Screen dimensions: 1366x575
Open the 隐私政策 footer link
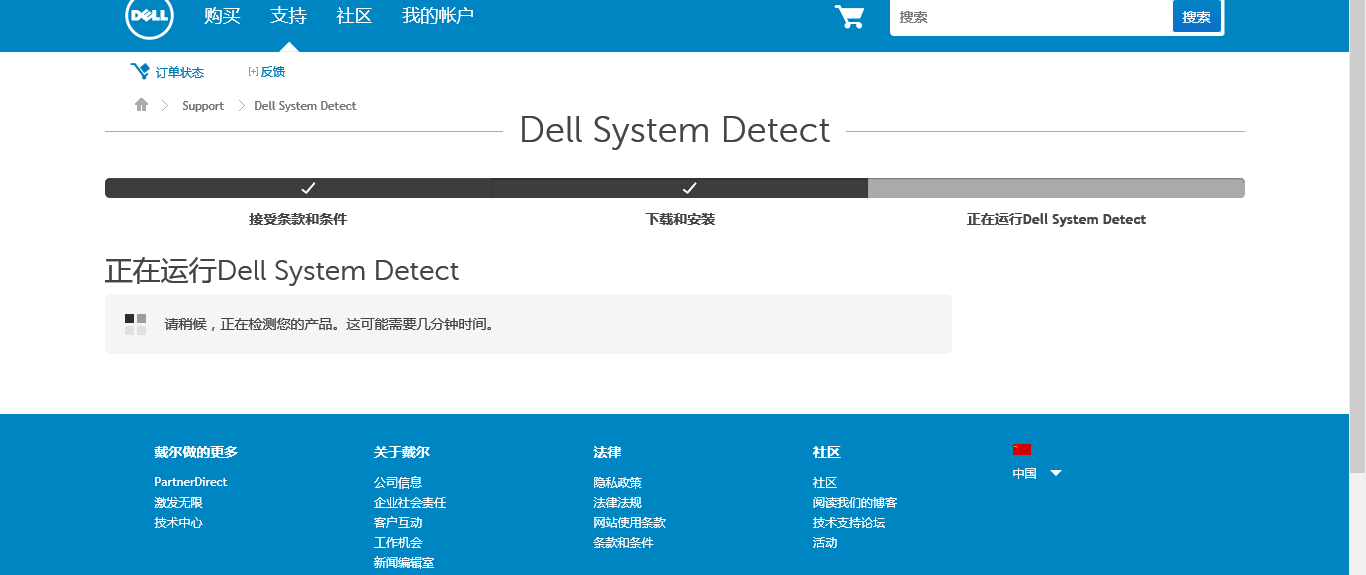coord(617,483)
